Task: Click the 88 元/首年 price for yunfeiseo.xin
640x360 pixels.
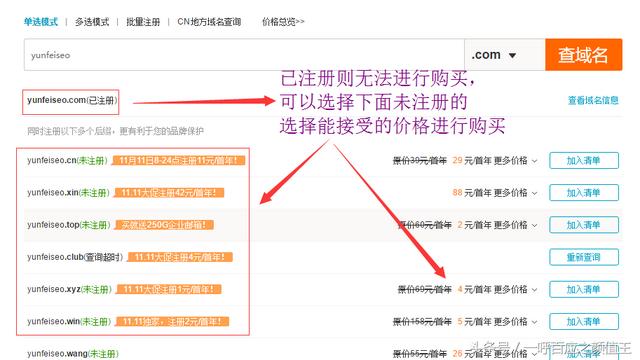Action: coord(472,193)
